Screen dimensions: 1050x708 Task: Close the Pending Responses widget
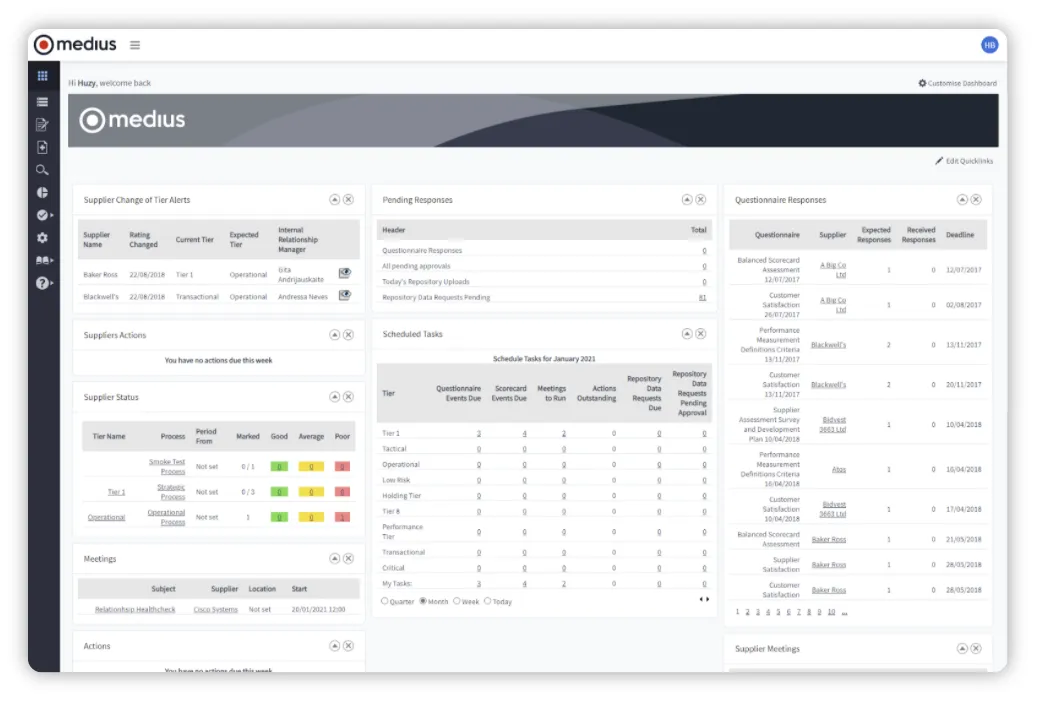(x=700, y=200)
